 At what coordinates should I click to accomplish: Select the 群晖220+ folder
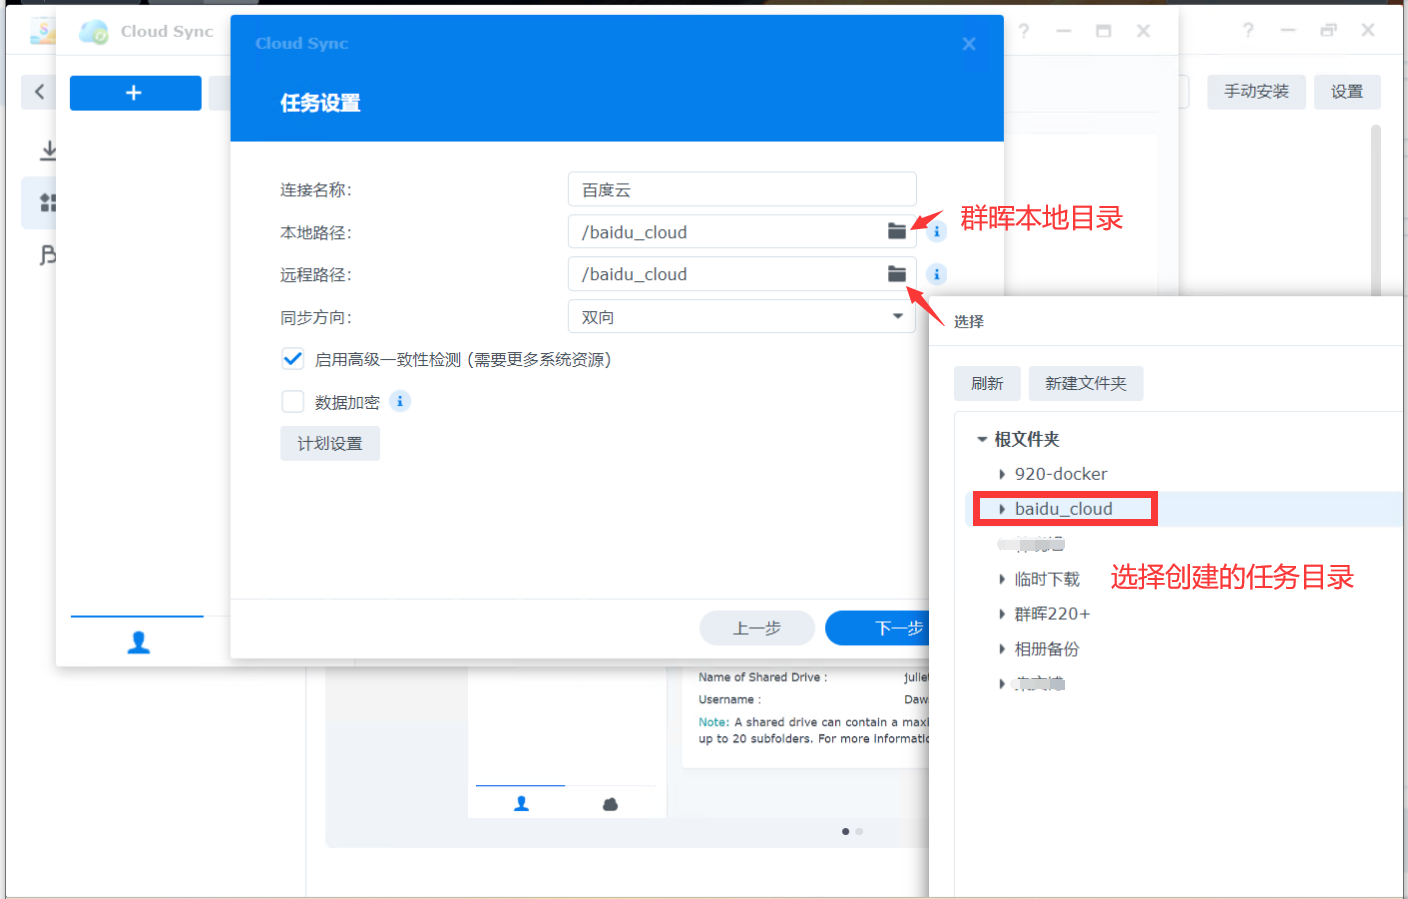pyautogui.click(x=1052, y=614)
